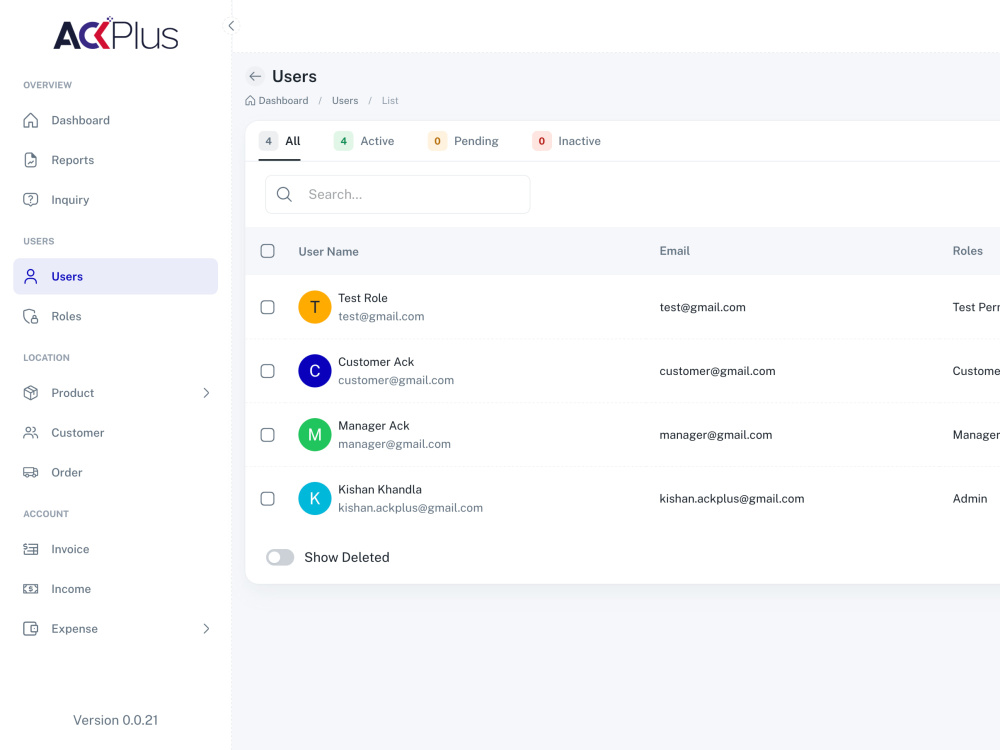Toggle the Show Deleted switch
The width and height of the screenshot is (1000, 750).
(x=280, y=557)
